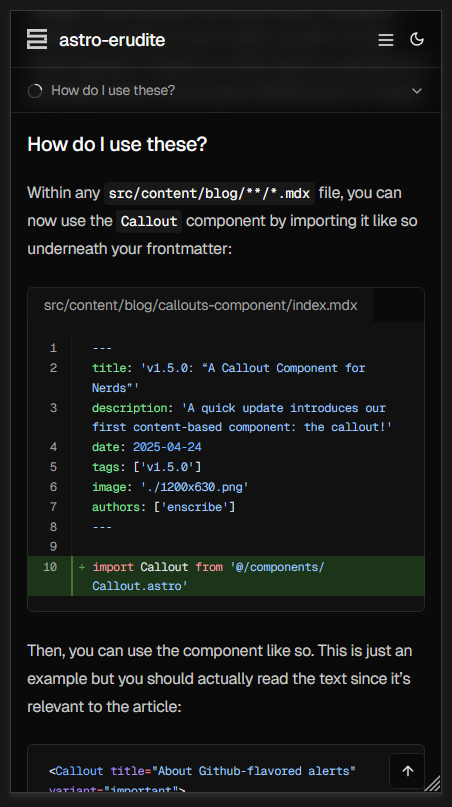
Task: Click the date 2025-04-24 value
Action: 167,447
